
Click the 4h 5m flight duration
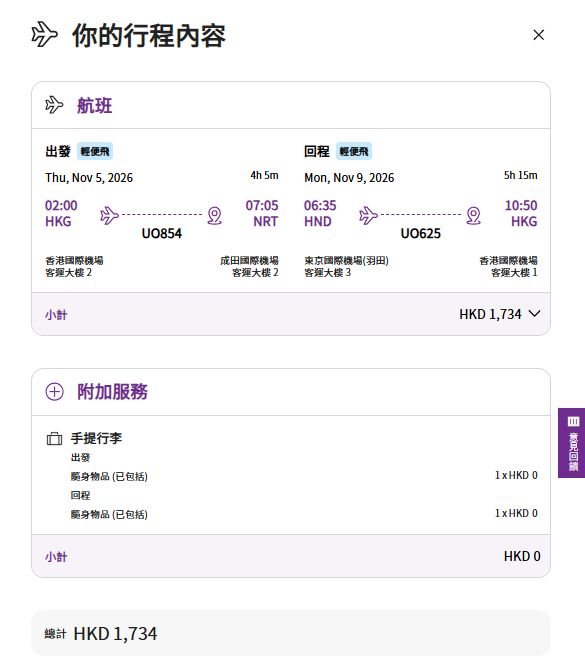click(x=264, y=175)
